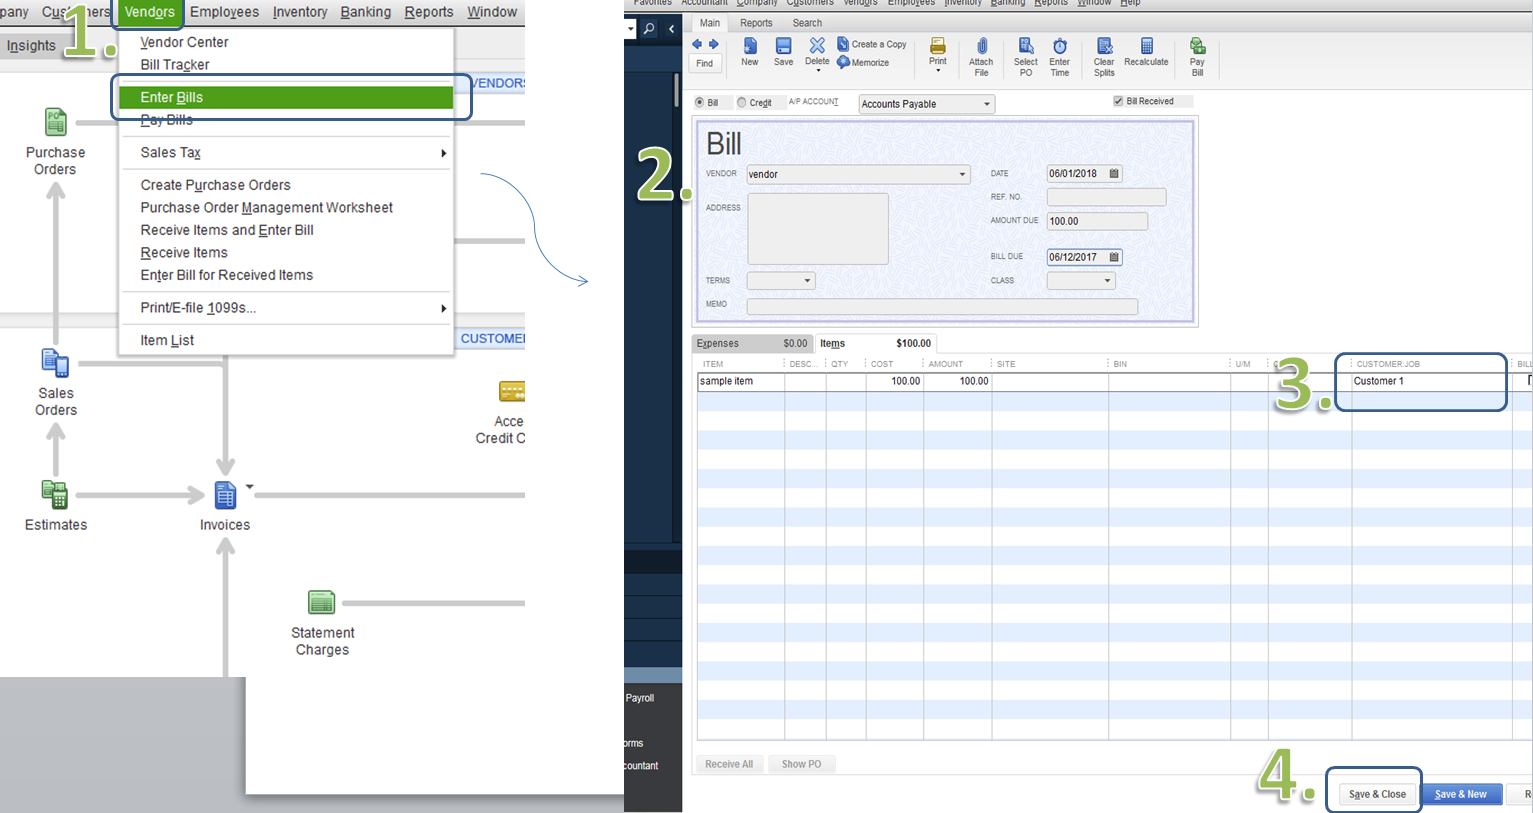Image resolution: width=1533 pixels, height=813 pixels.
Task: Toggle the Bill Received checkbox
Action: point(1118,101)
